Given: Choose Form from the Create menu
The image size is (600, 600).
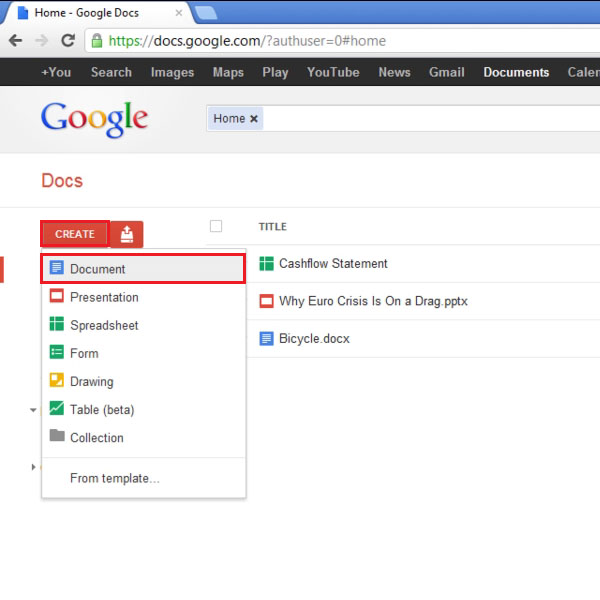Looking at the screenshot, I should [x=143, y=353].
